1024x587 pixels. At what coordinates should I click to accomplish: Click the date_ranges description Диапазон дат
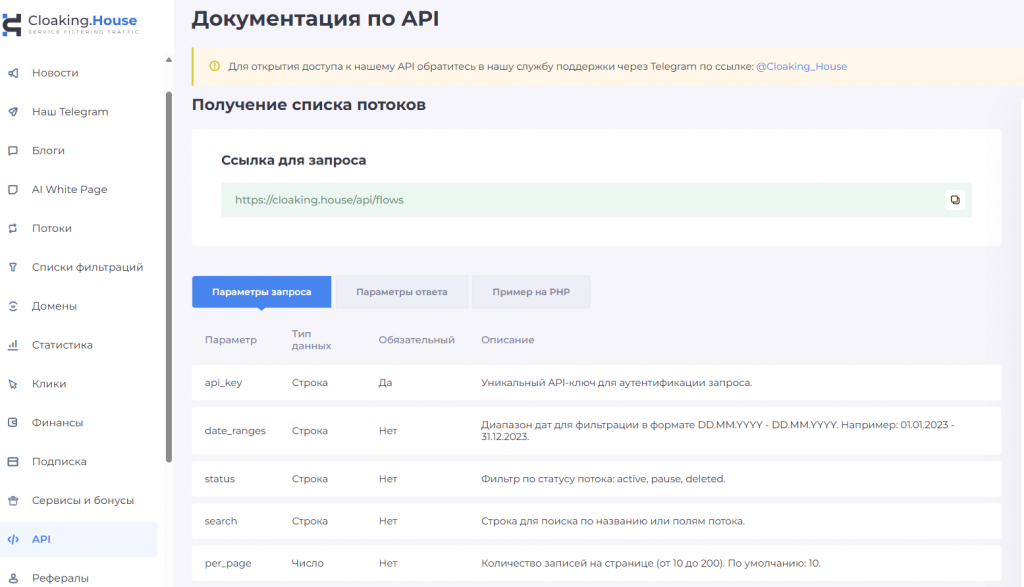(x=718, y=431)
